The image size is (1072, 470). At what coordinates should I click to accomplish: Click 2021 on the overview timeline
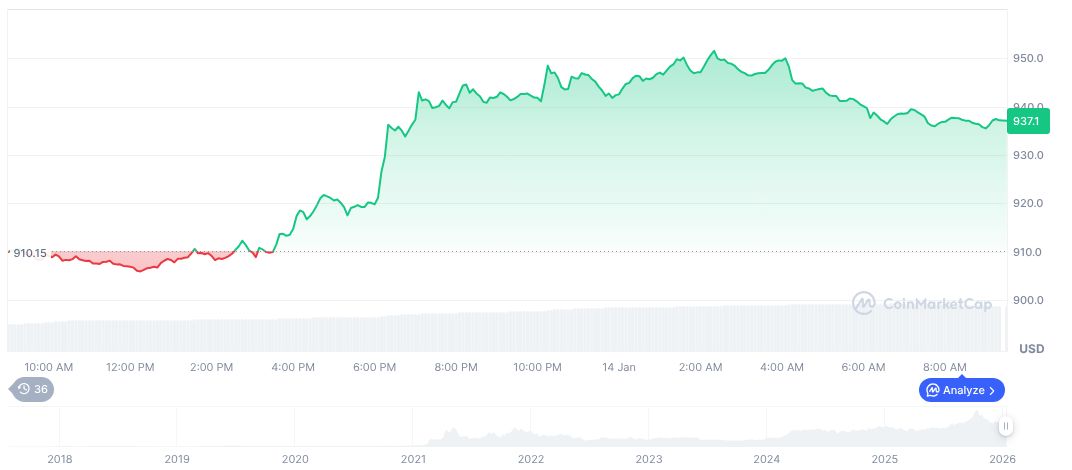click(413, 459)
